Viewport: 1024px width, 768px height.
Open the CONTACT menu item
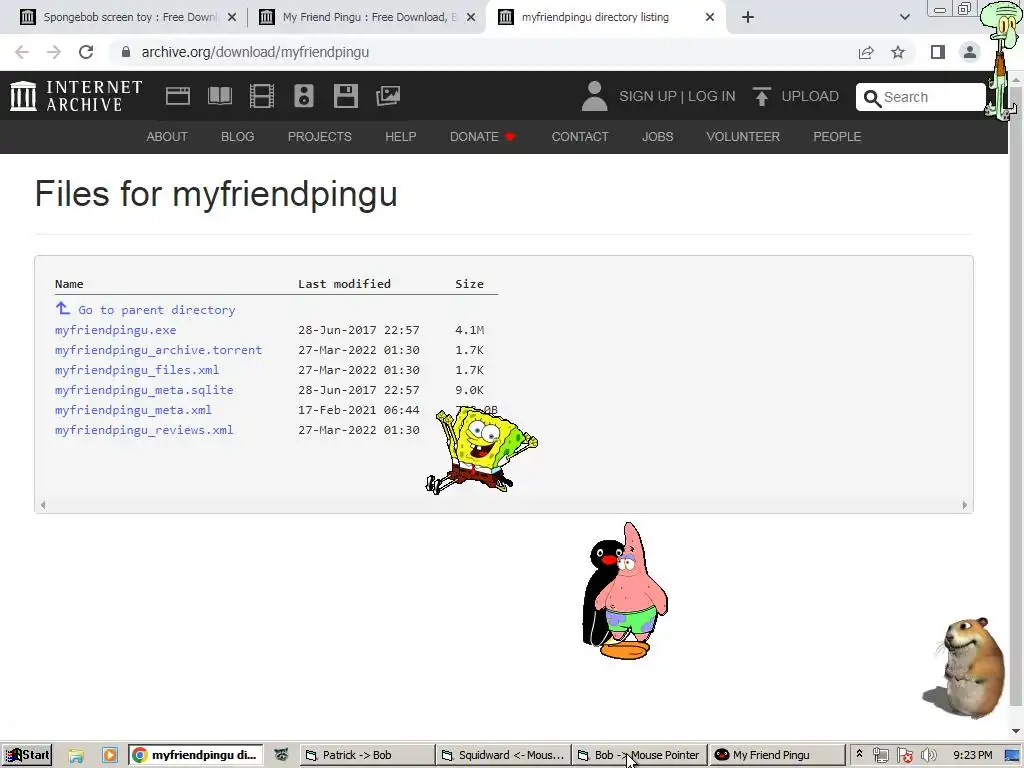click(580, 136)
